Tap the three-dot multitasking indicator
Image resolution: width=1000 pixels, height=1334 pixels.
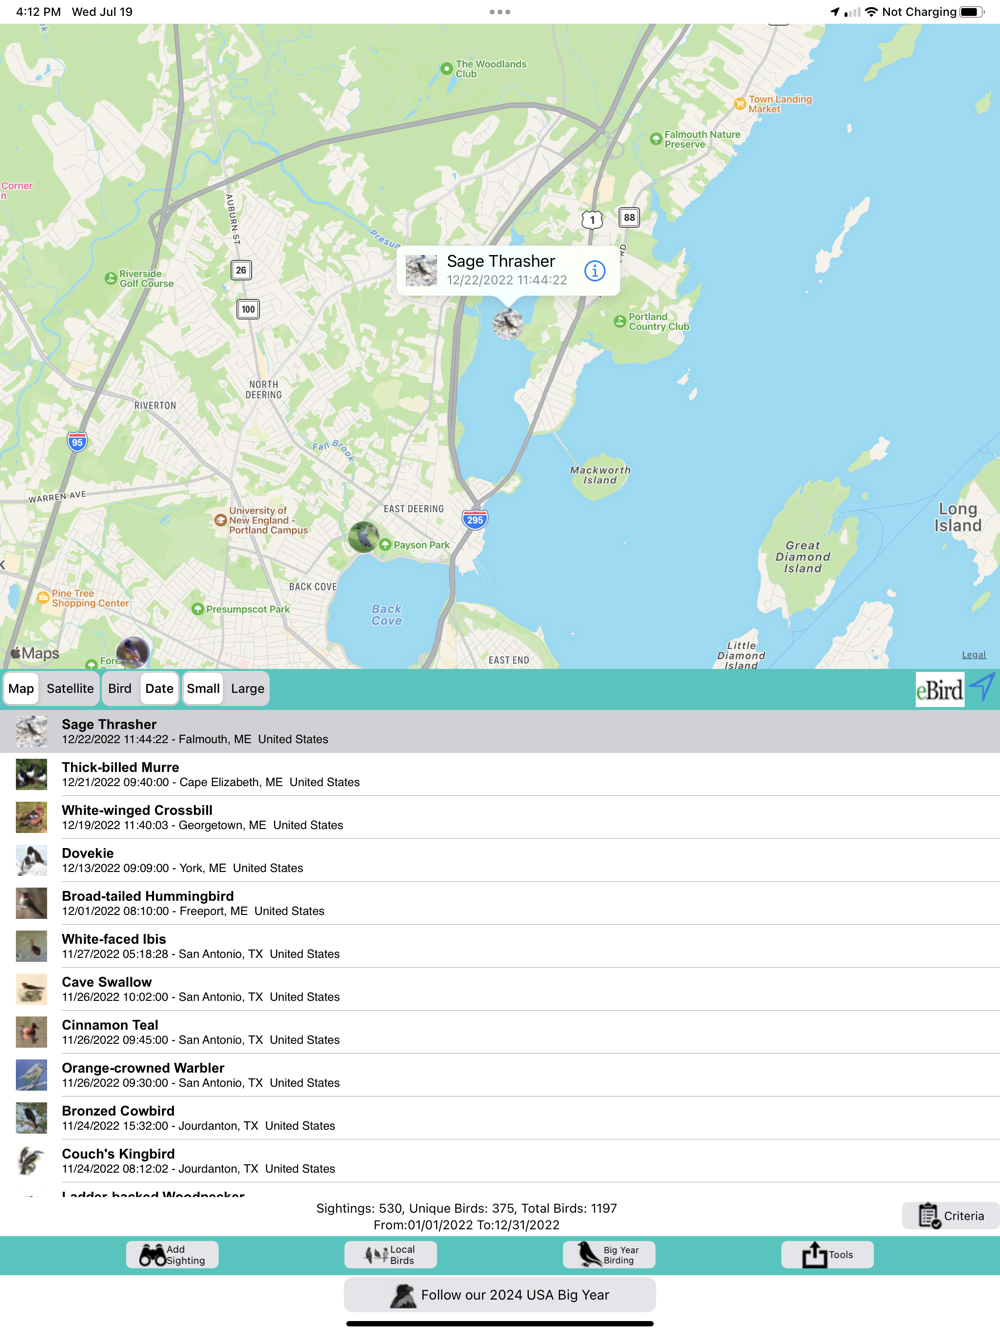click(x=500, y=12)
